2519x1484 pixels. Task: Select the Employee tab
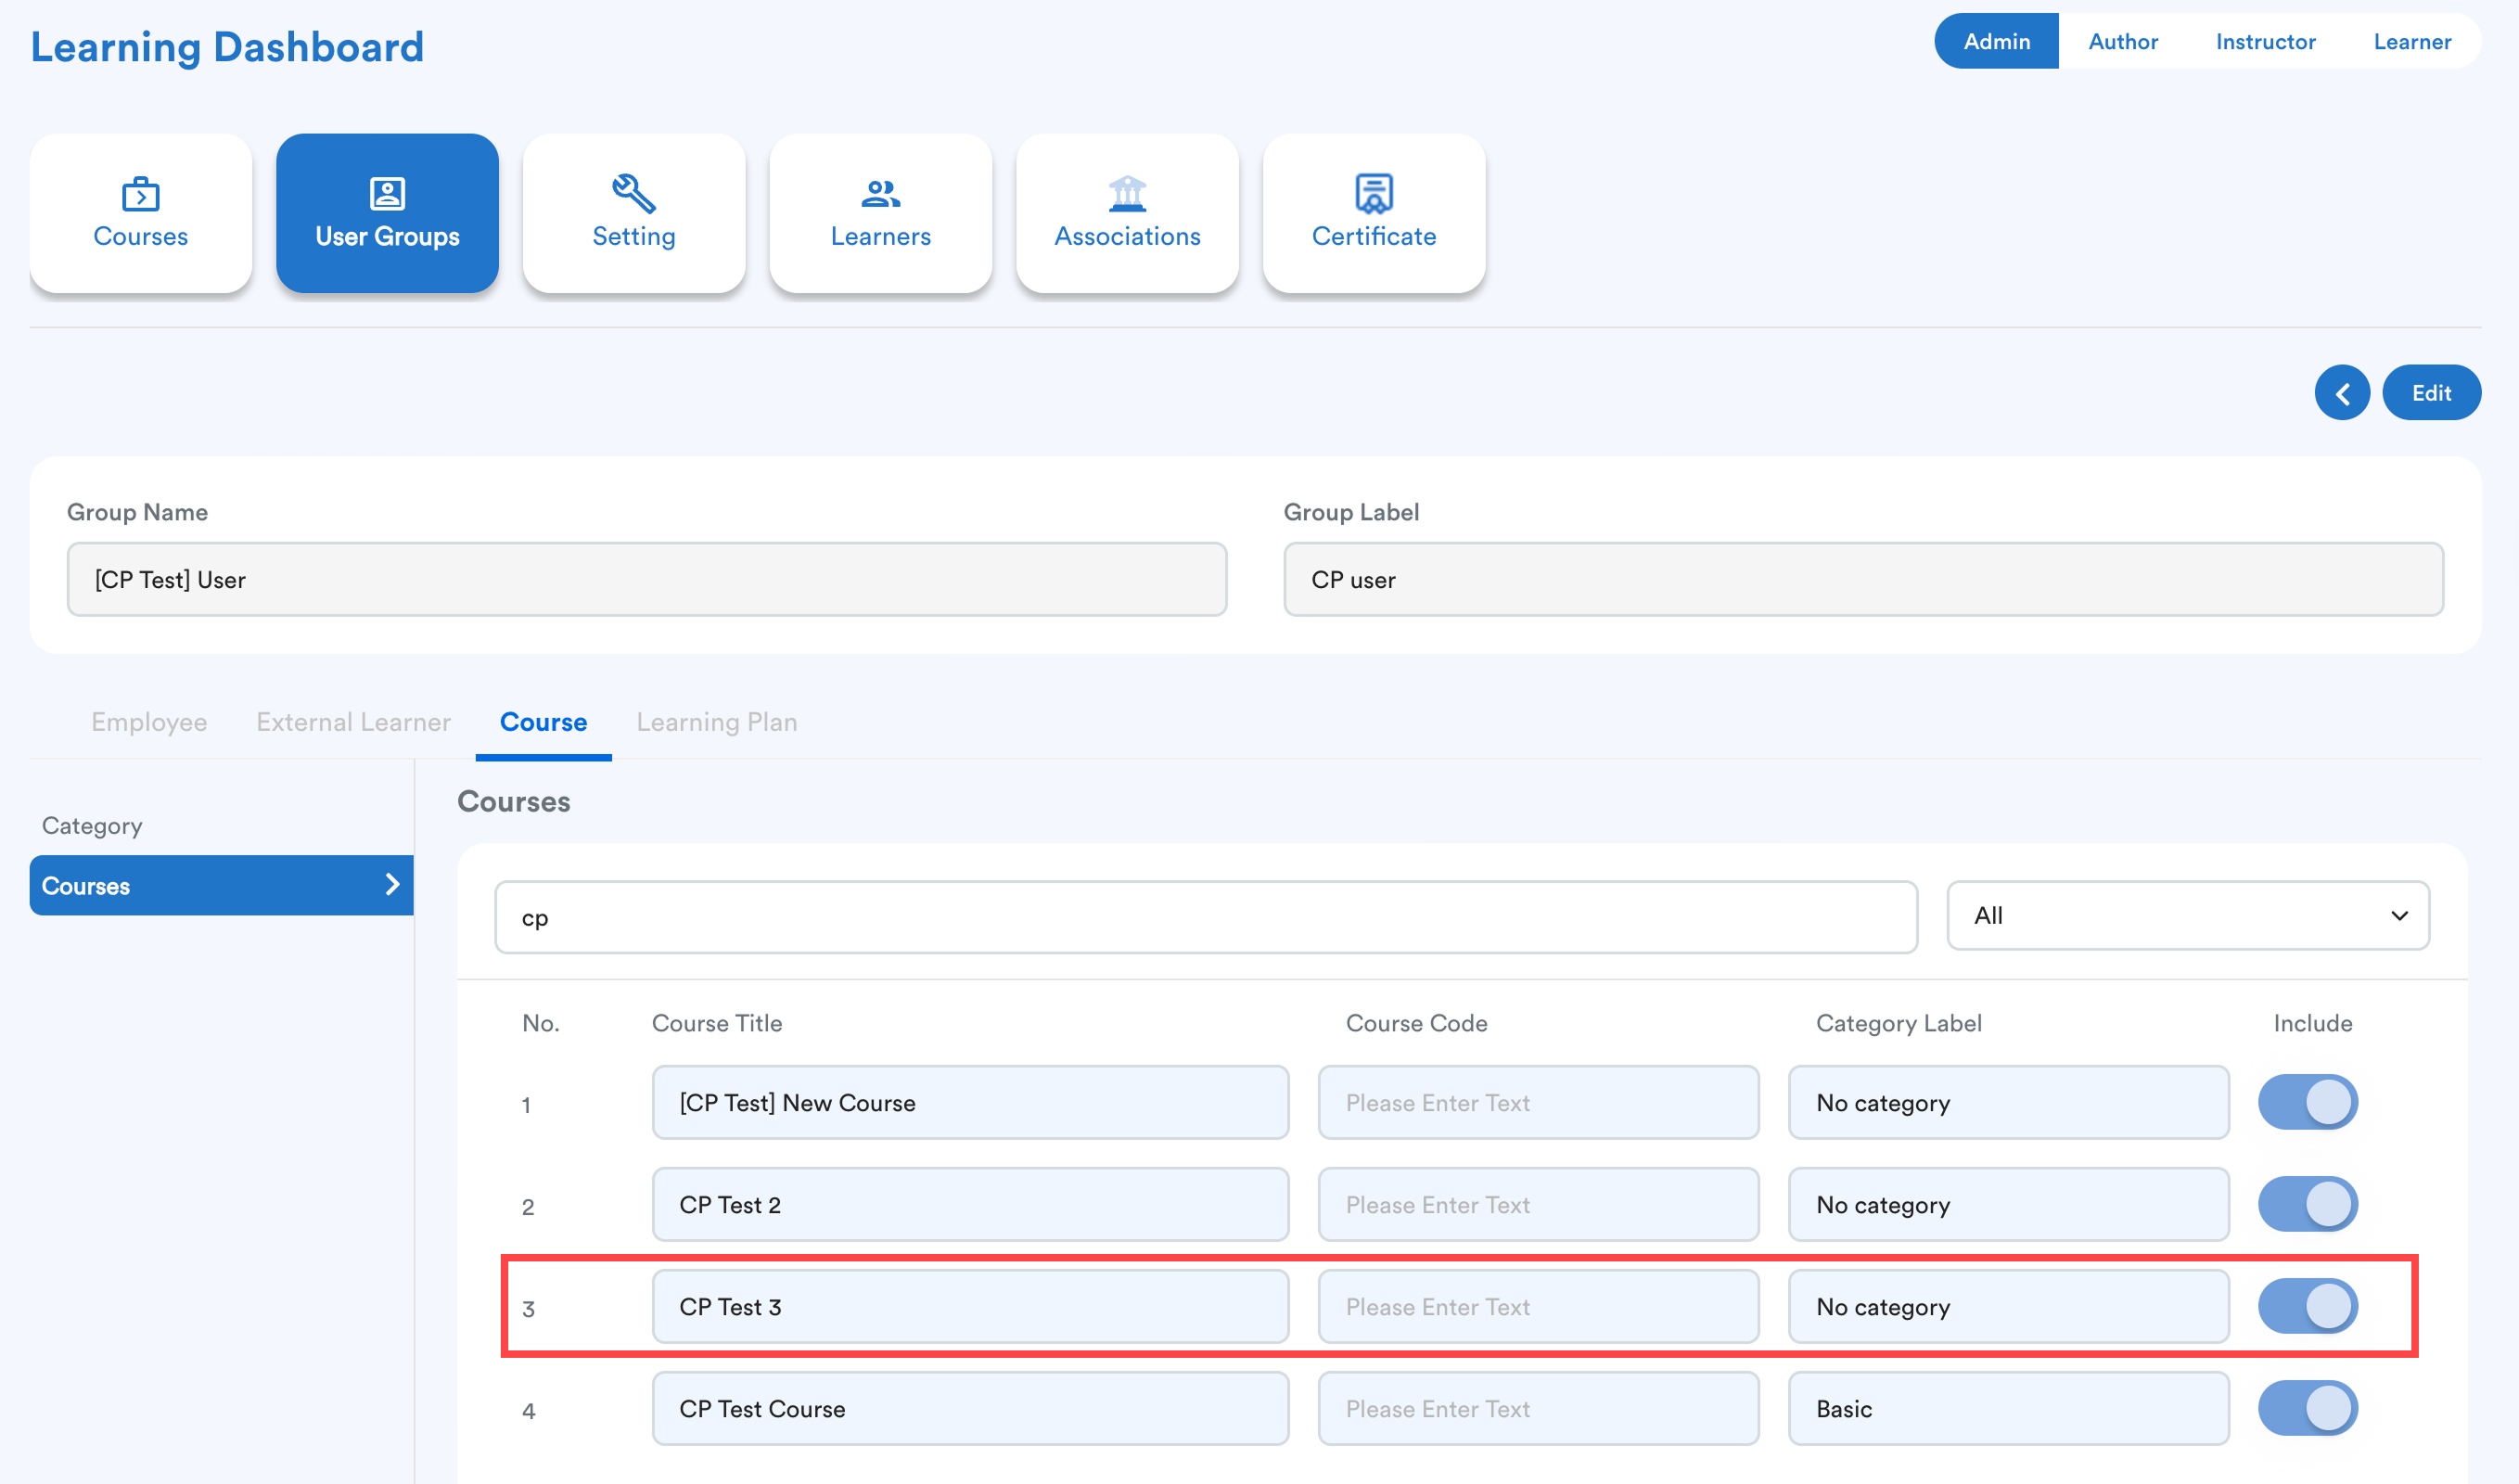(x=149, y=722)
